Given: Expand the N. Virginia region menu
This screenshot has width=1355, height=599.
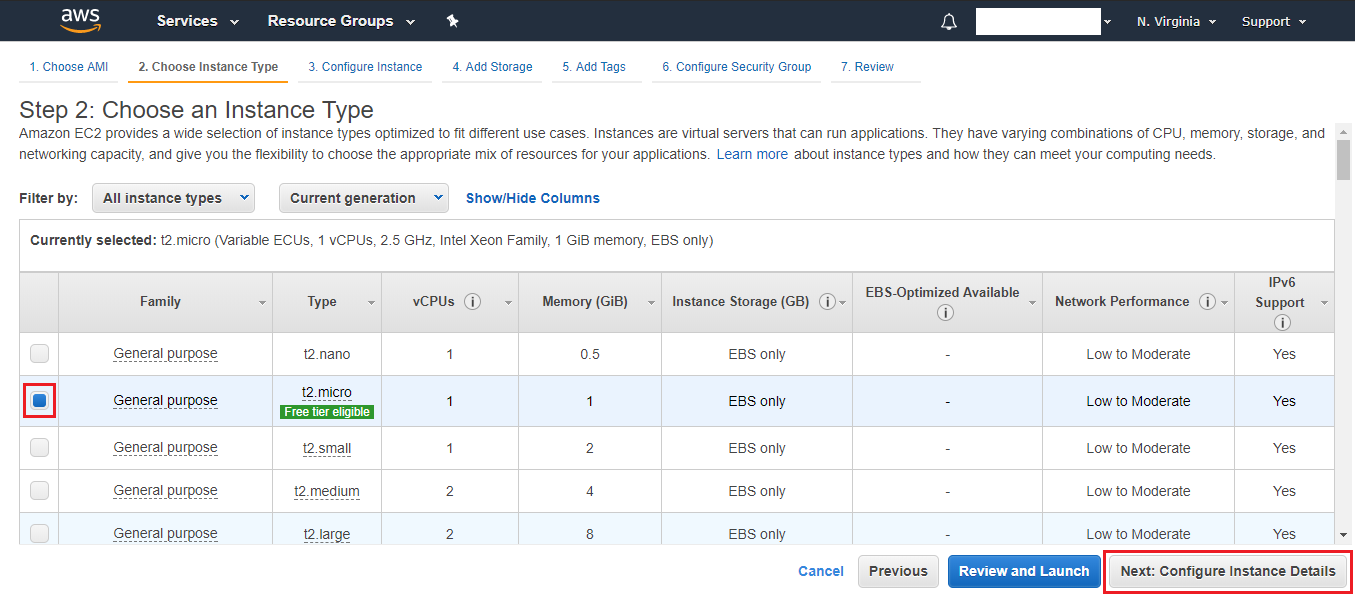Looking at the screenshot, I should [x=1176, y=21].
